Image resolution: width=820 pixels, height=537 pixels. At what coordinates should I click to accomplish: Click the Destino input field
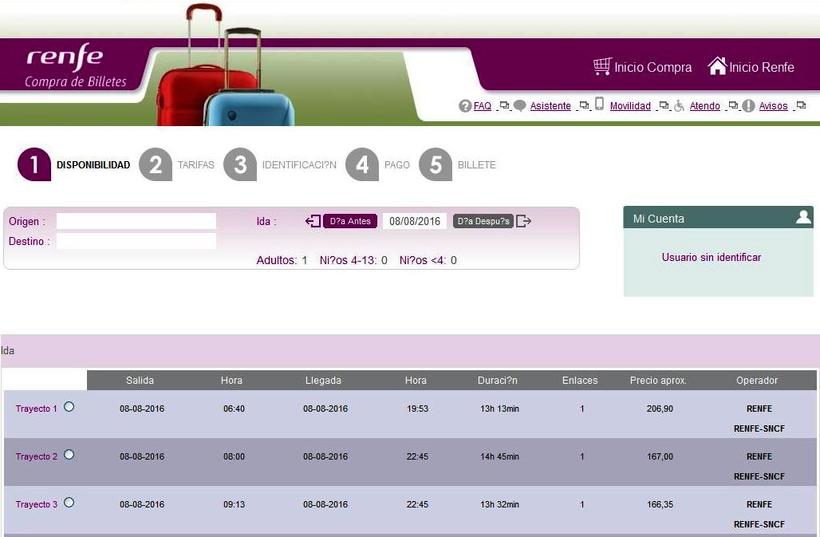point(136,241)
